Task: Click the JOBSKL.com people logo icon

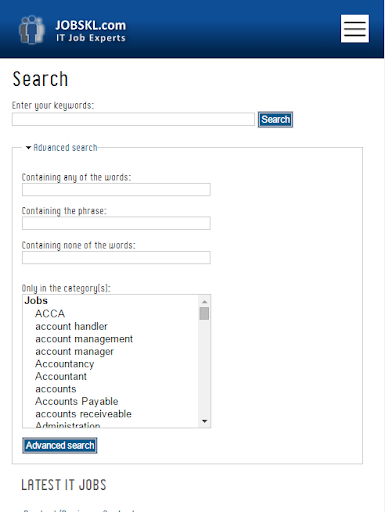Action: point(32,30)
